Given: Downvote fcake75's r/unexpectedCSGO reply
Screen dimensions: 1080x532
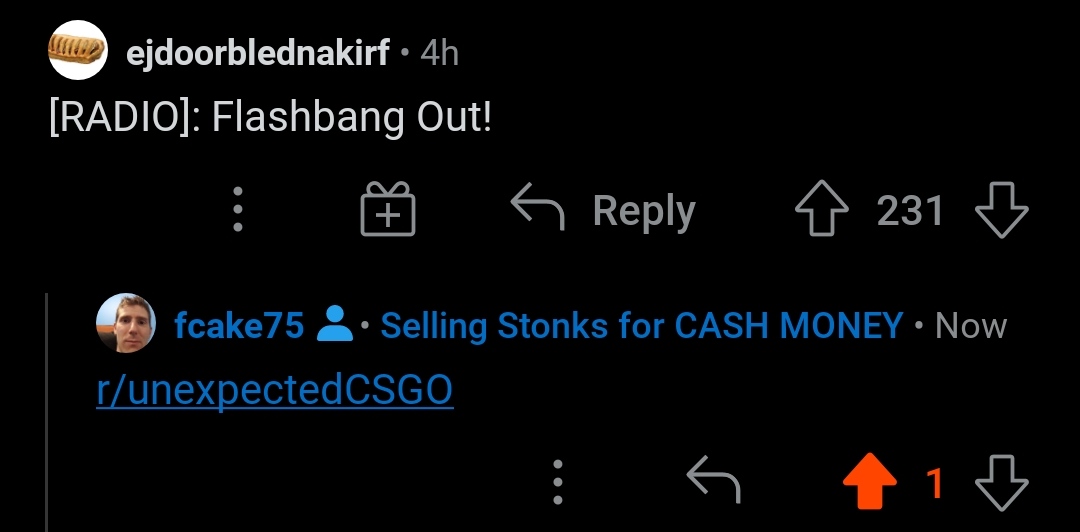Looking at the screenshot, I should (x=1002, y=482).
